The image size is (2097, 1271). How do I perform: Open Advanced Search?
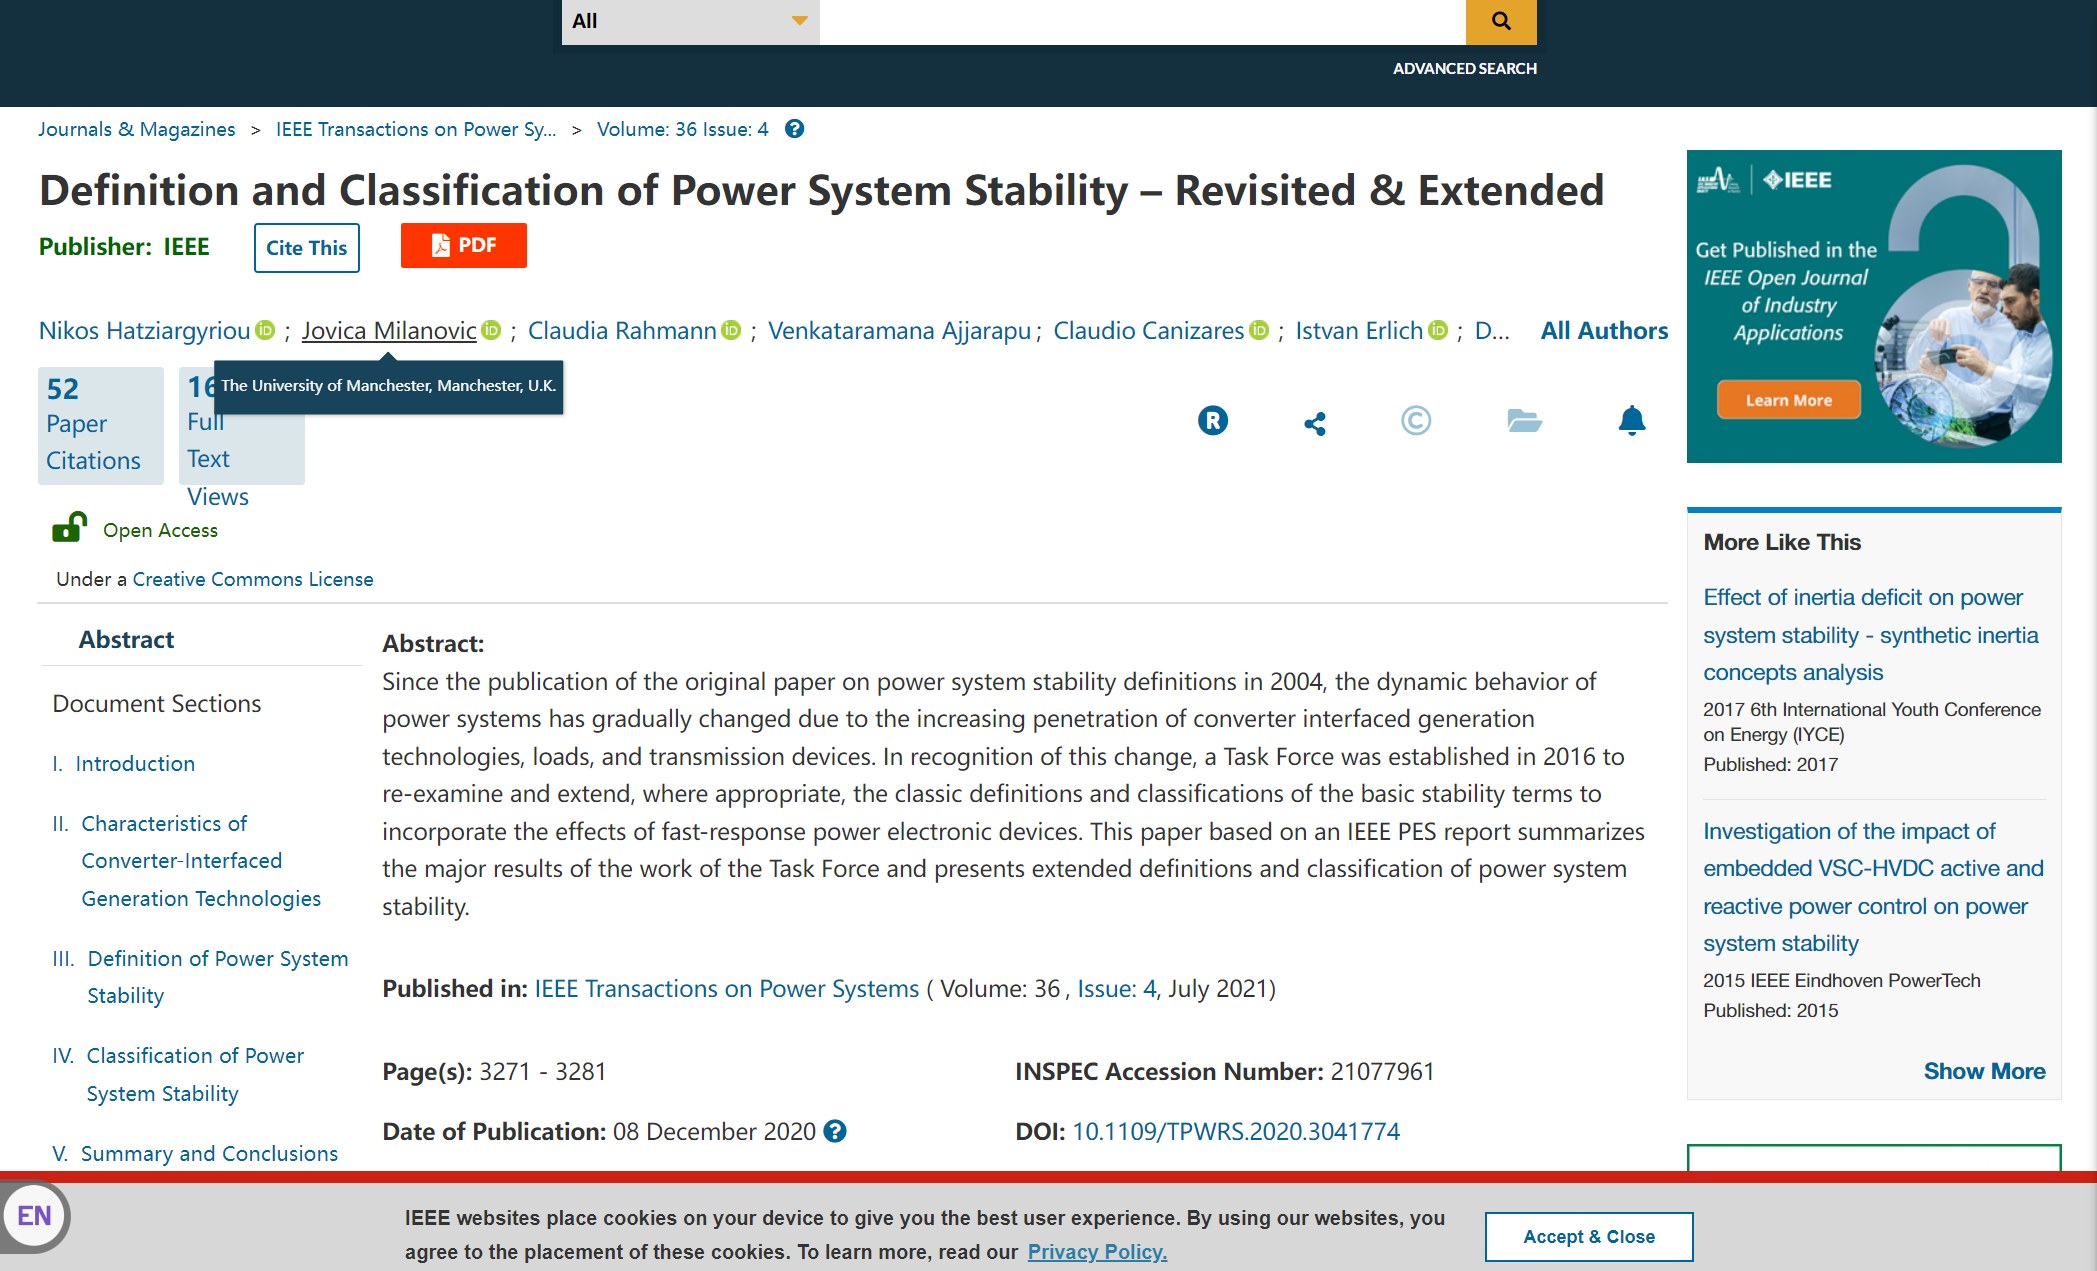(x=1464, y=68)
